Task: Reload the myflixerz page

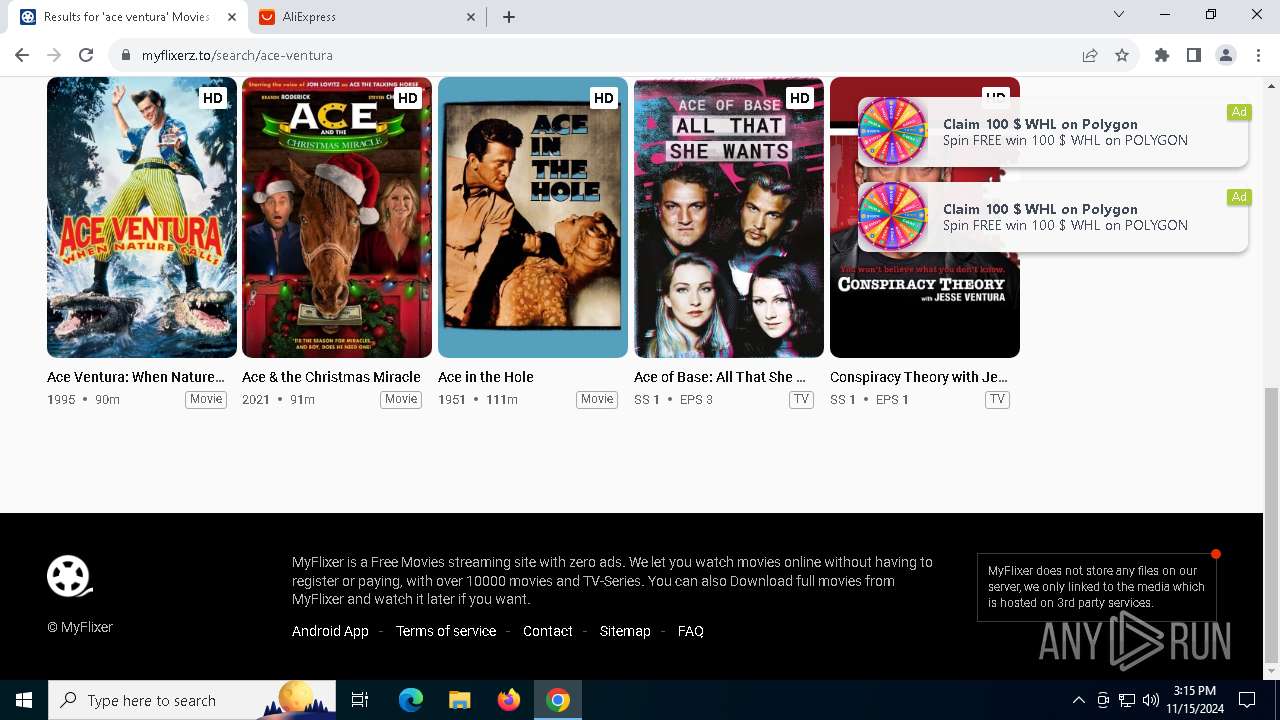Action: pyautogui.click(x=86, y=55)
